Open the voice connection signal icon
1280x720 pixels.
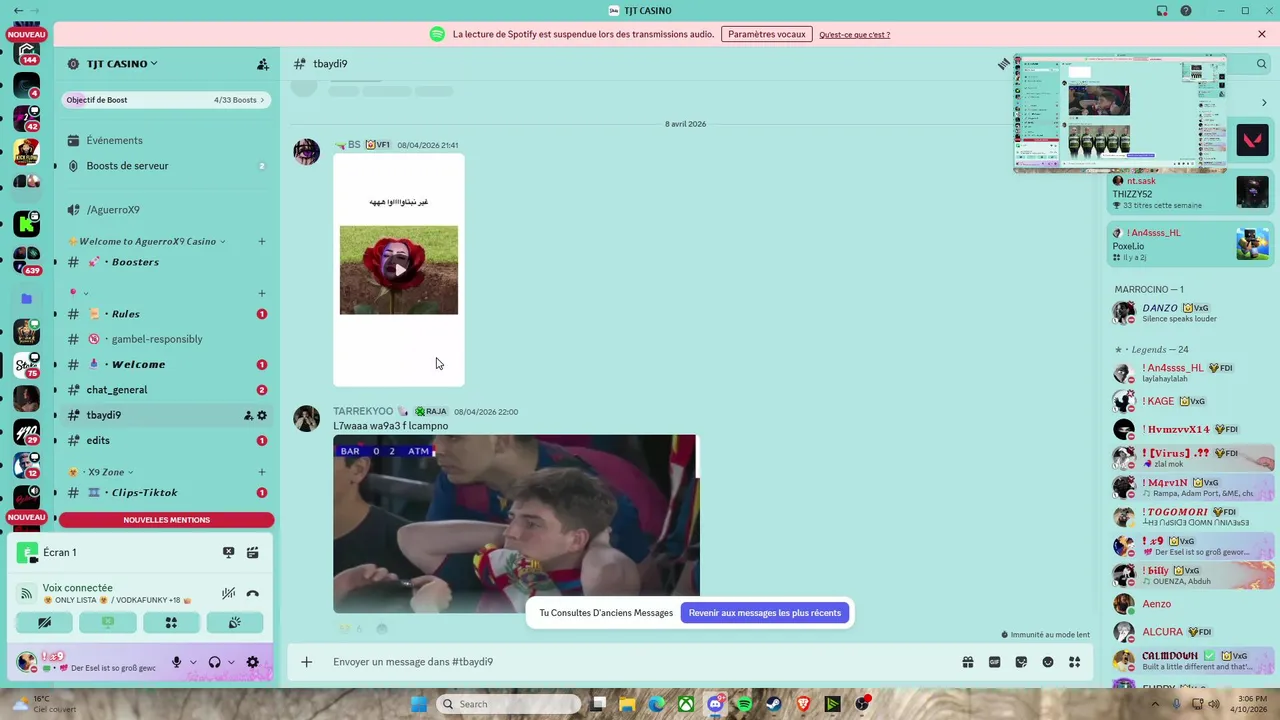pyautogui.click(x=27, y=593)
